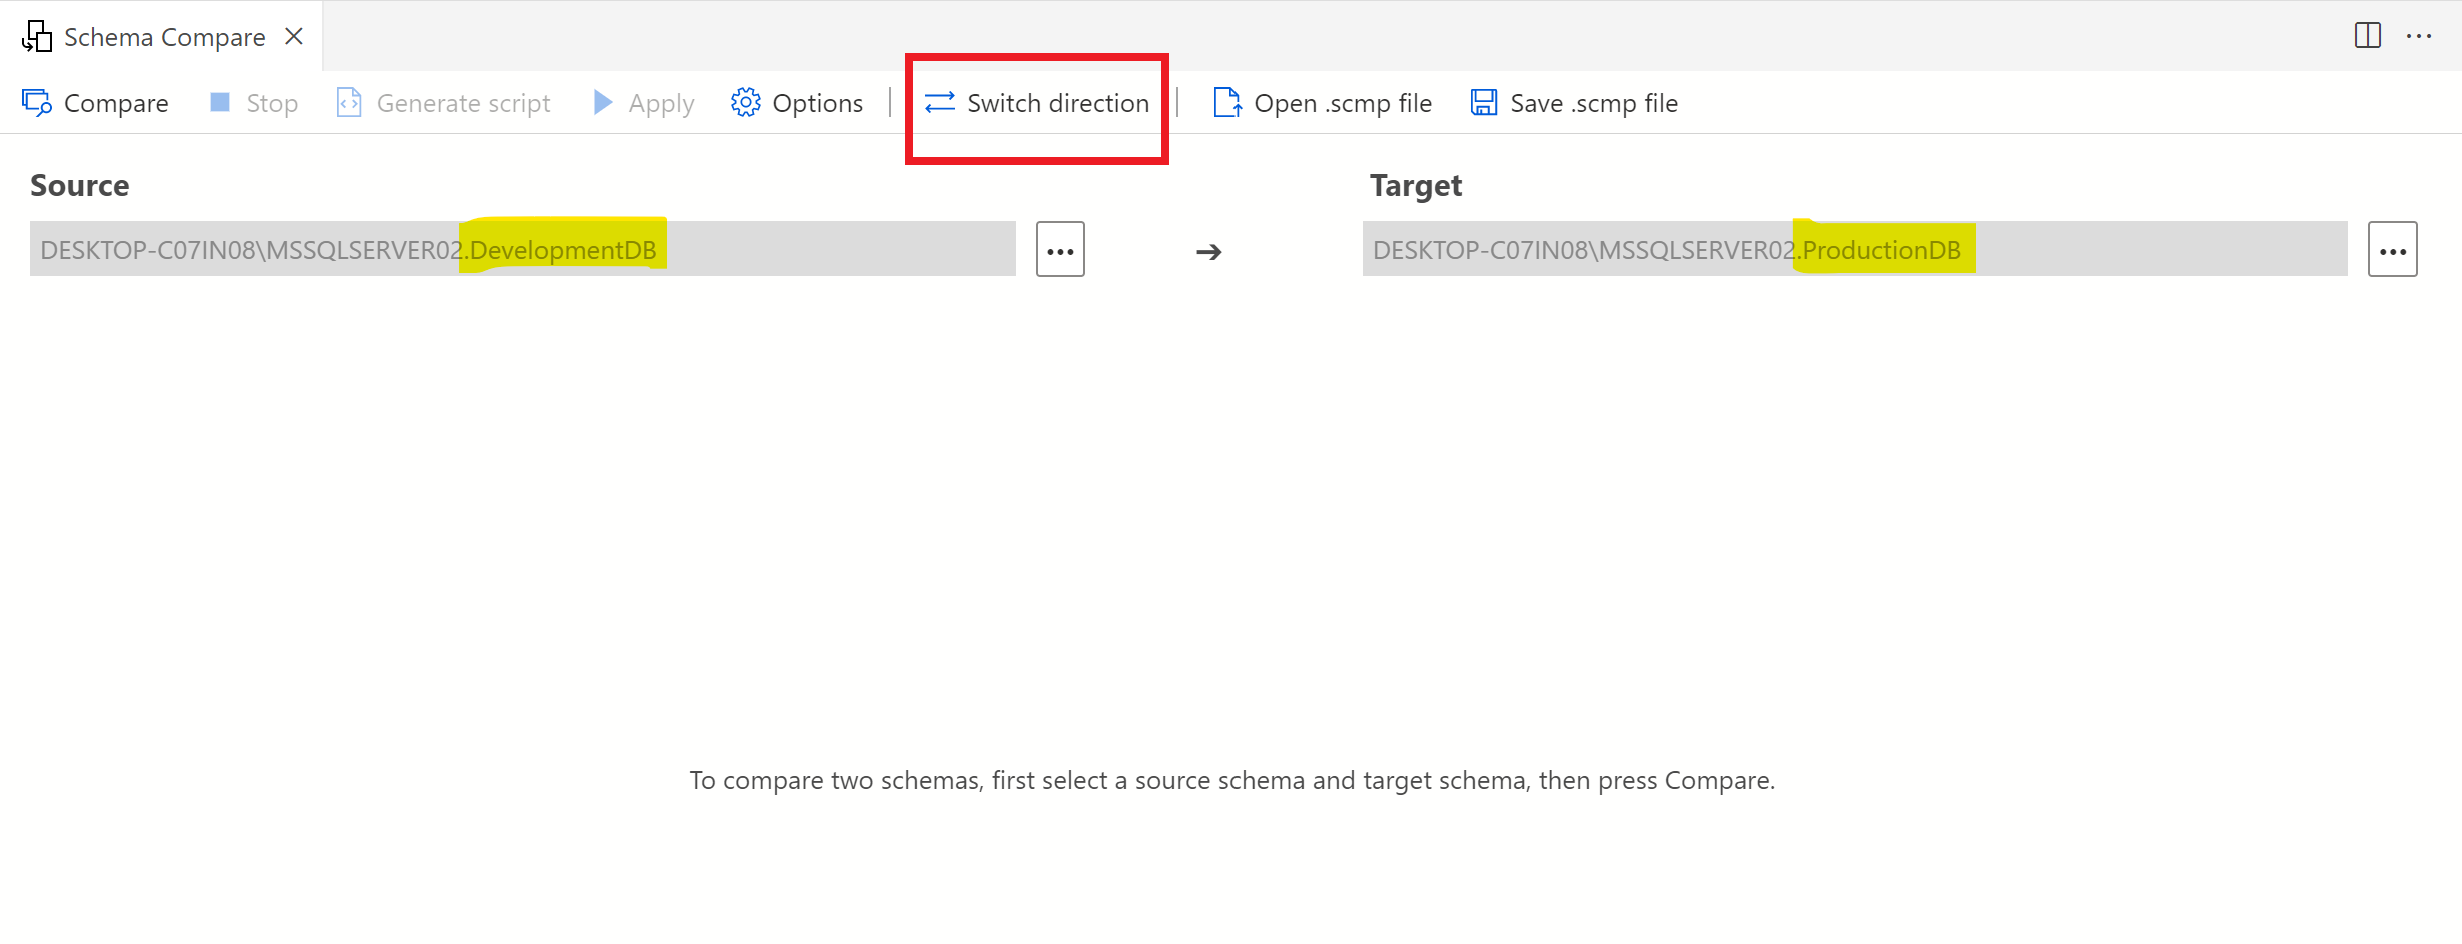Click the Stop square icon
2462x944 pixels.
(220, 102)
